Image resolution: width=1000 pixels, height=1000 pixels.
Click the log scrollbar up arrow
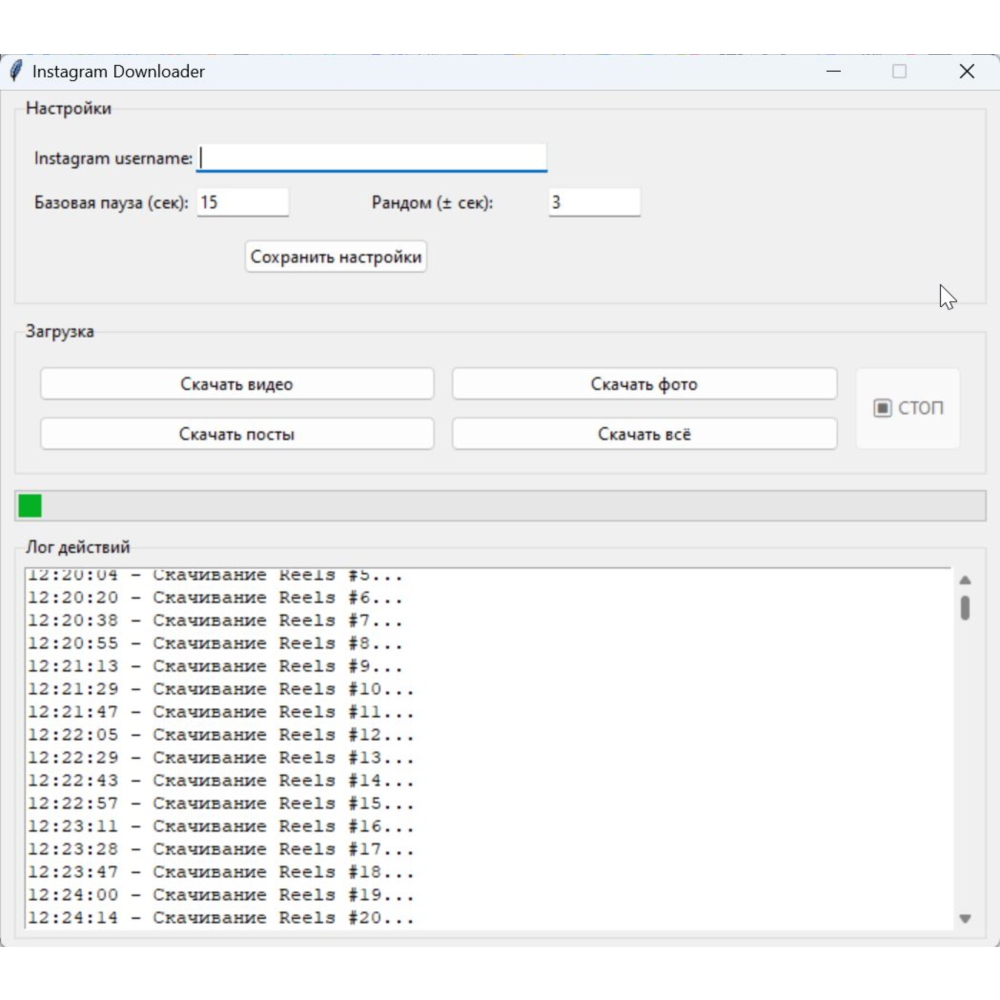click(965, 580)
